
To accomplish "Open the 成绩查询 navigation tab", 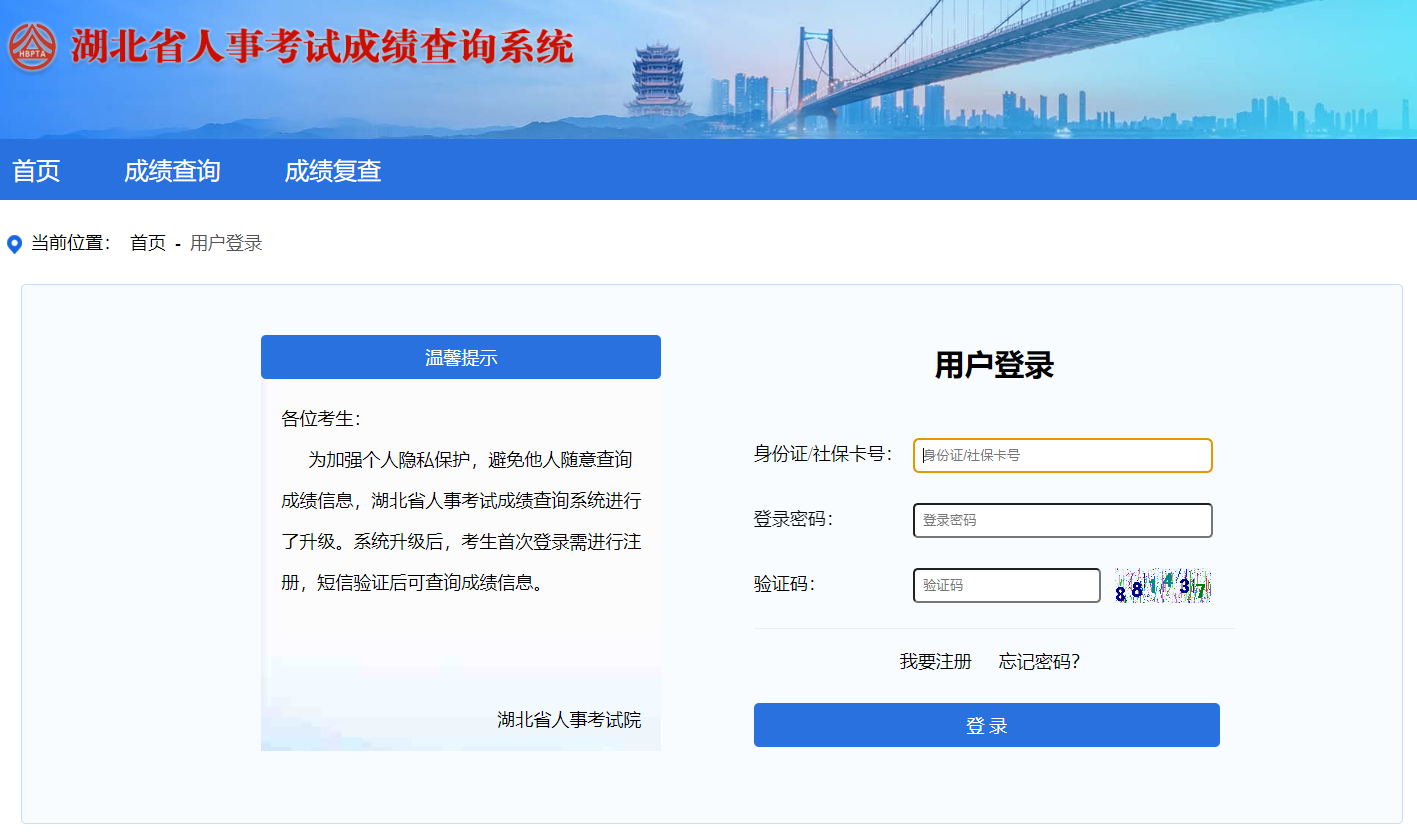I will (x=172, y=171).
